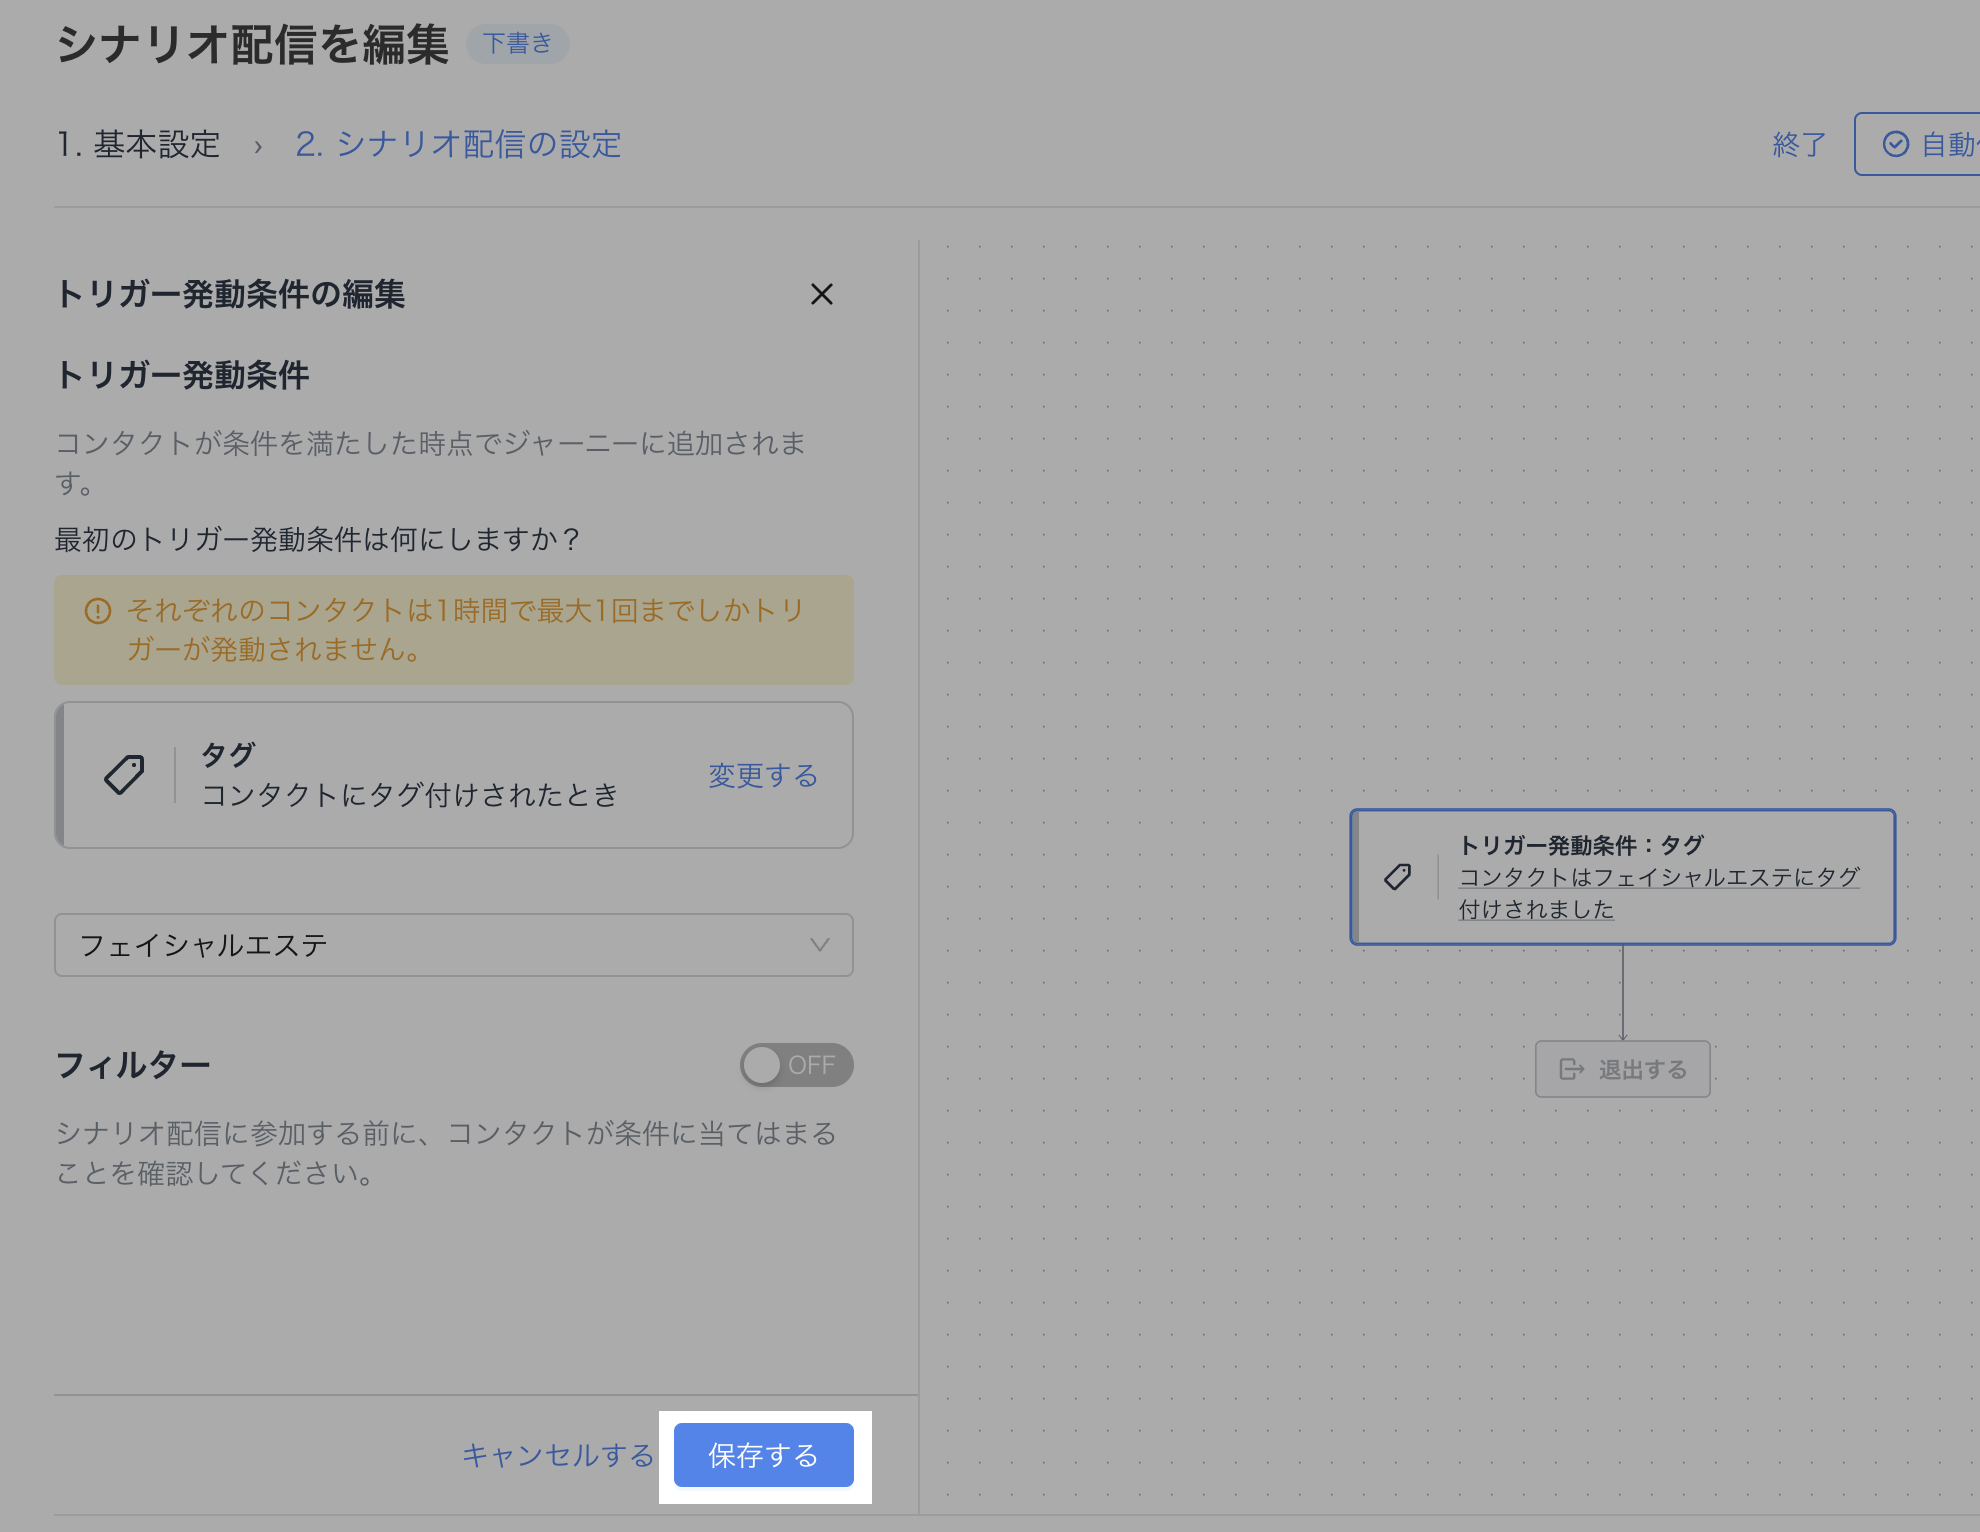Toggle the フィルター switch on
The width and height of the screenshot is (1980, 1532).
(x=796, y=1065)
